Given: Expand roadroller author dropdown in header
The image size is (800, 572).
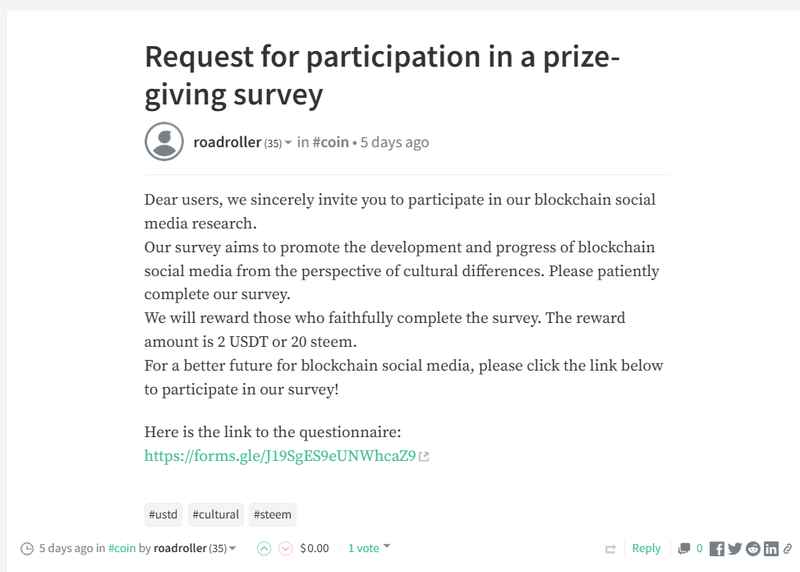Looking at the screenshot, I should point(289,143).
